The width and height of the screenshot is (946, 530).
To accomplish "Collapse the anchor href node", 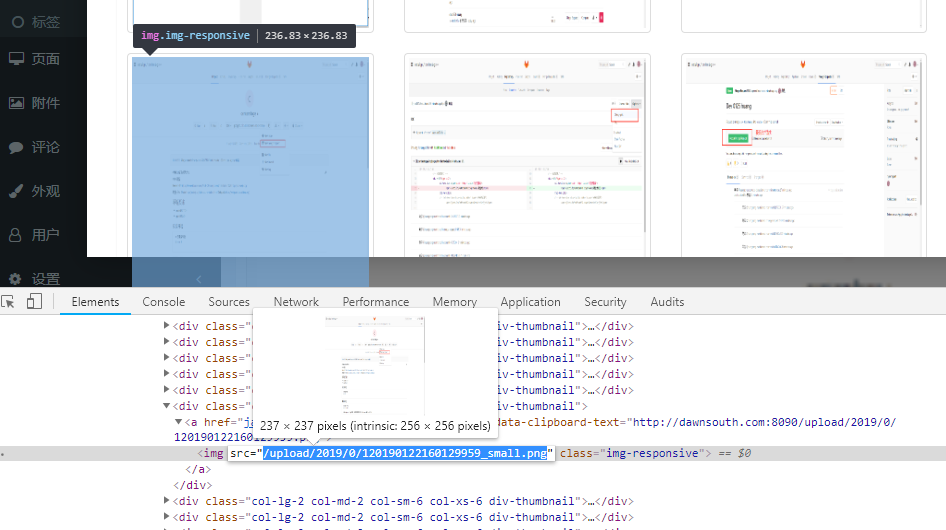I will tap(179, 422).
